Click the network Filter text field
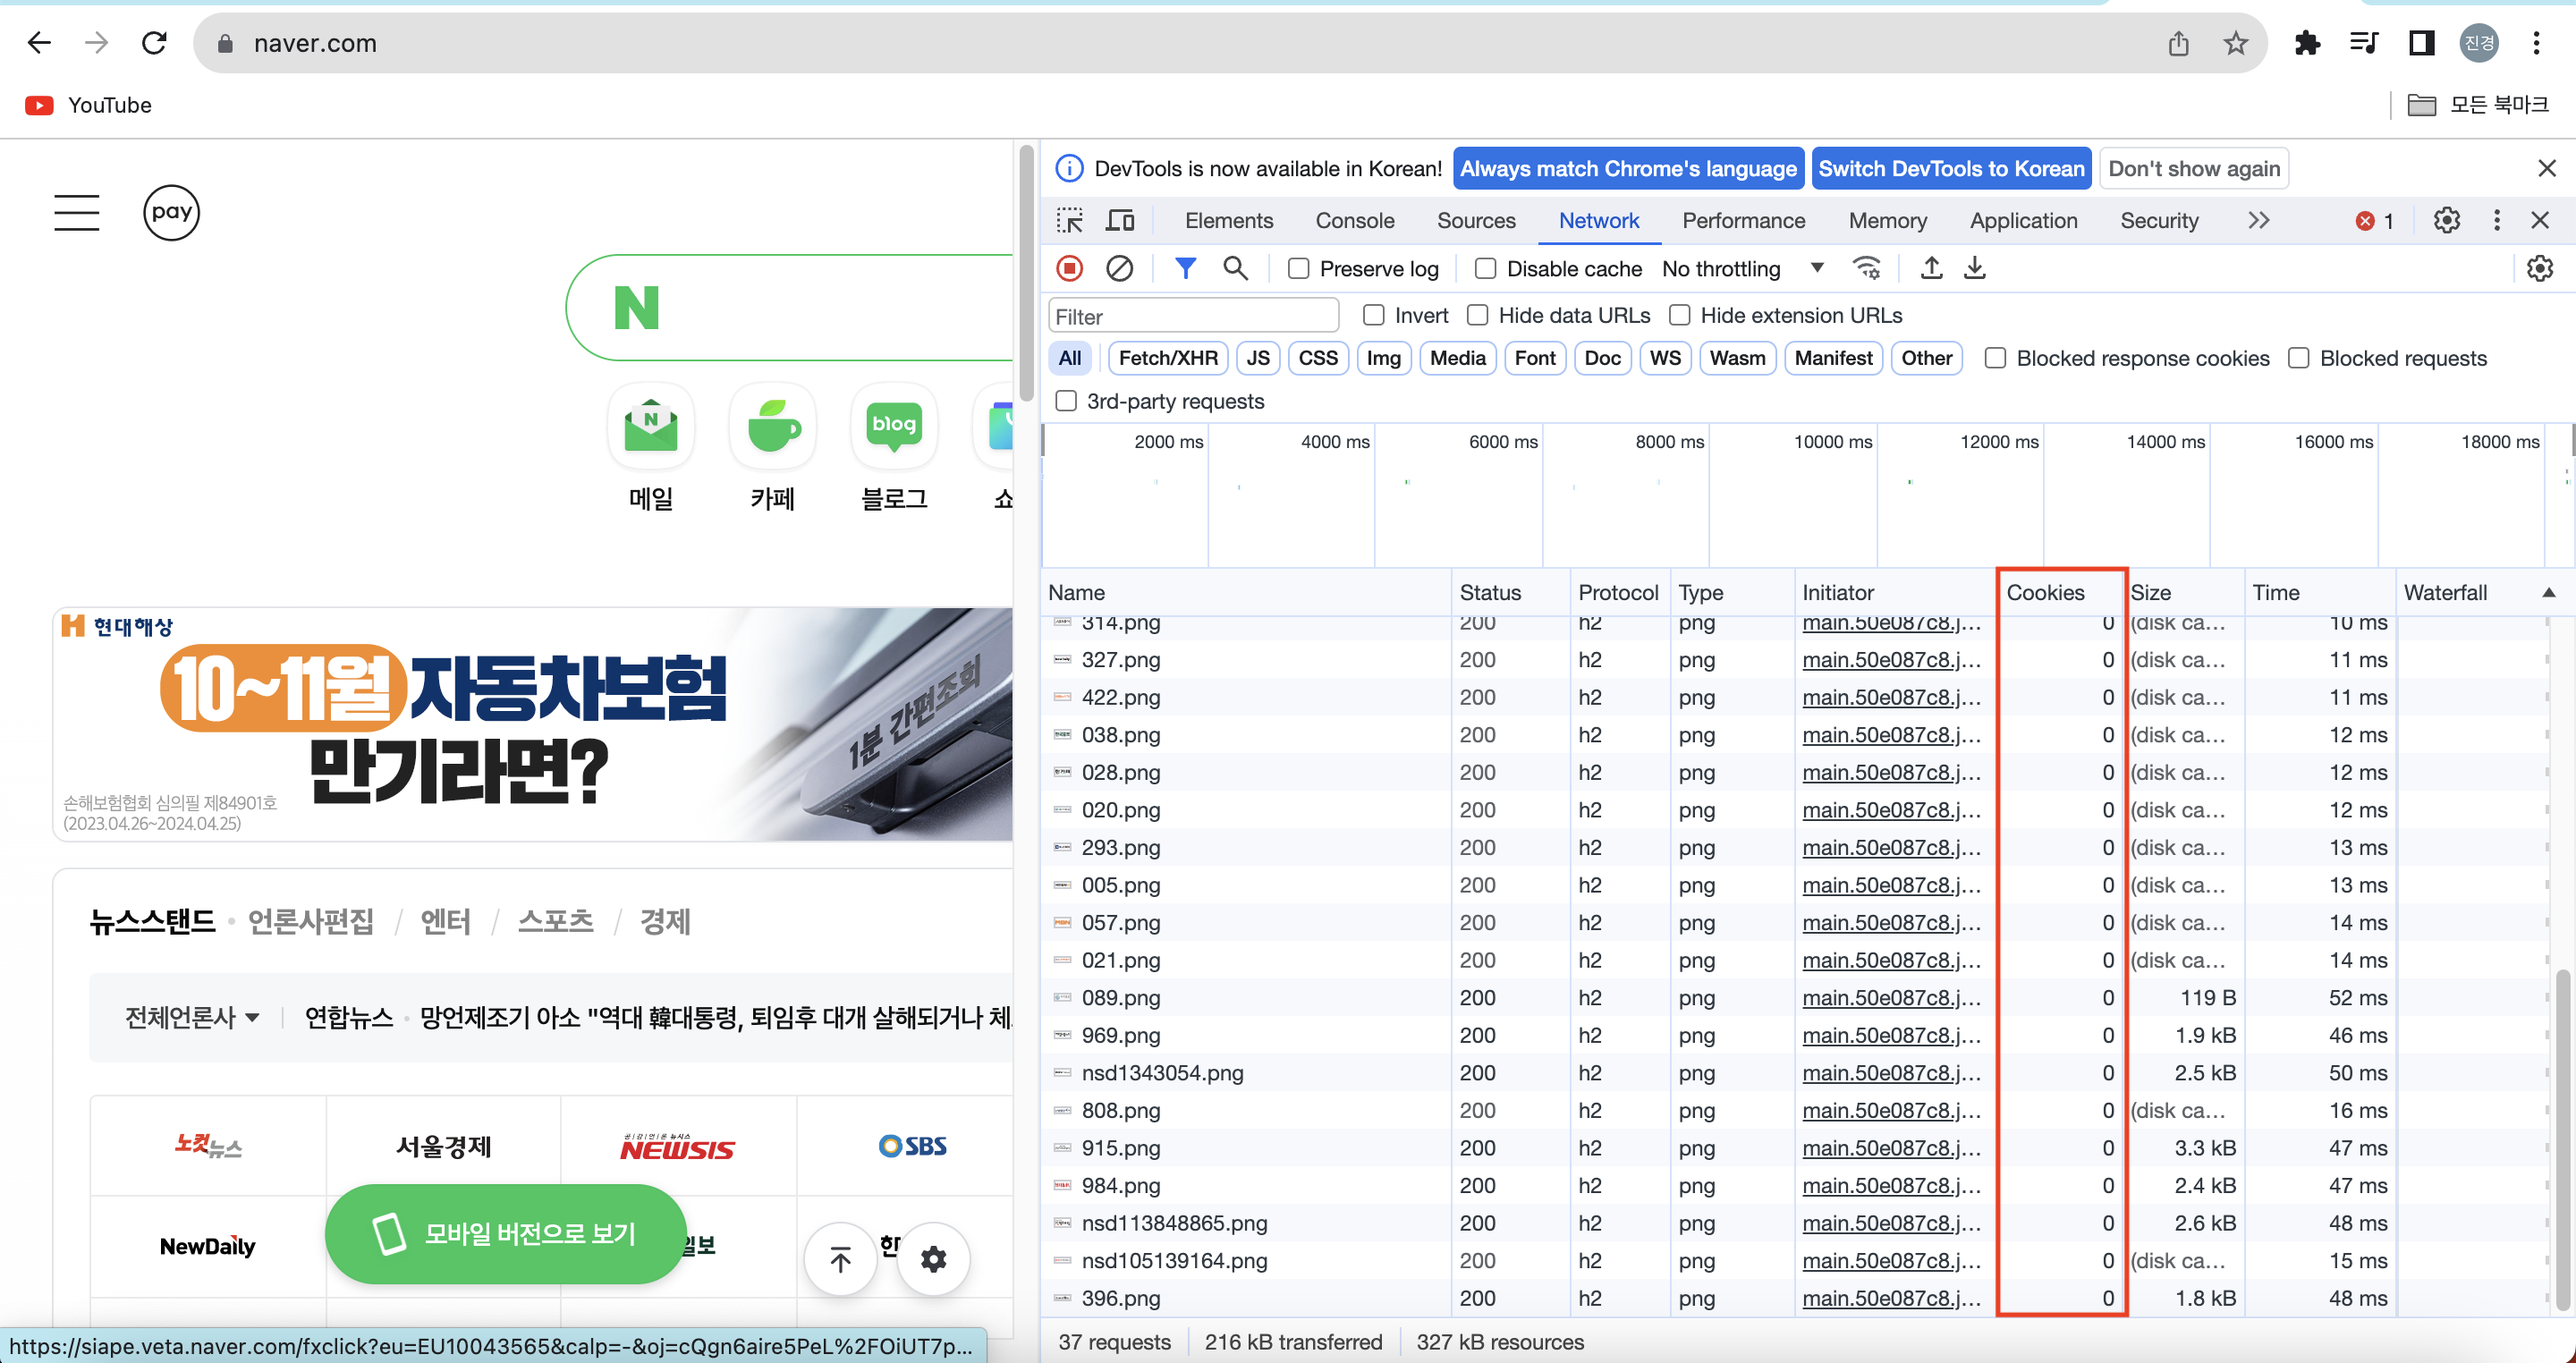 (x=1193, y=316)
